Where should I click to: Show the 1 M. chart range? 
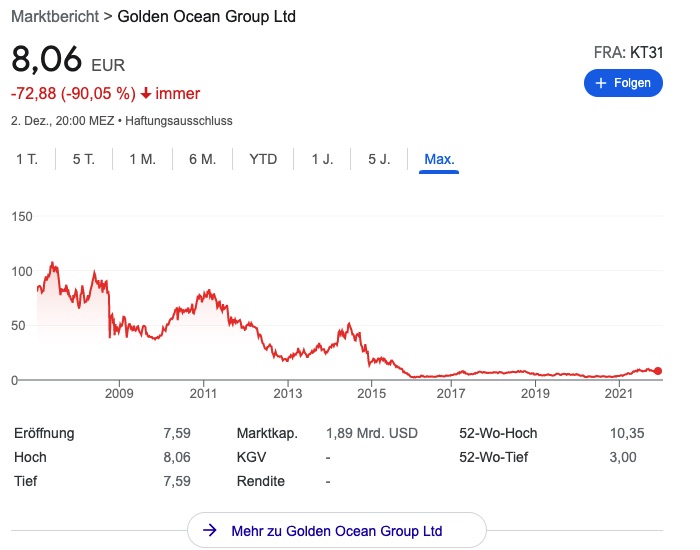click(x=142, y=159)
